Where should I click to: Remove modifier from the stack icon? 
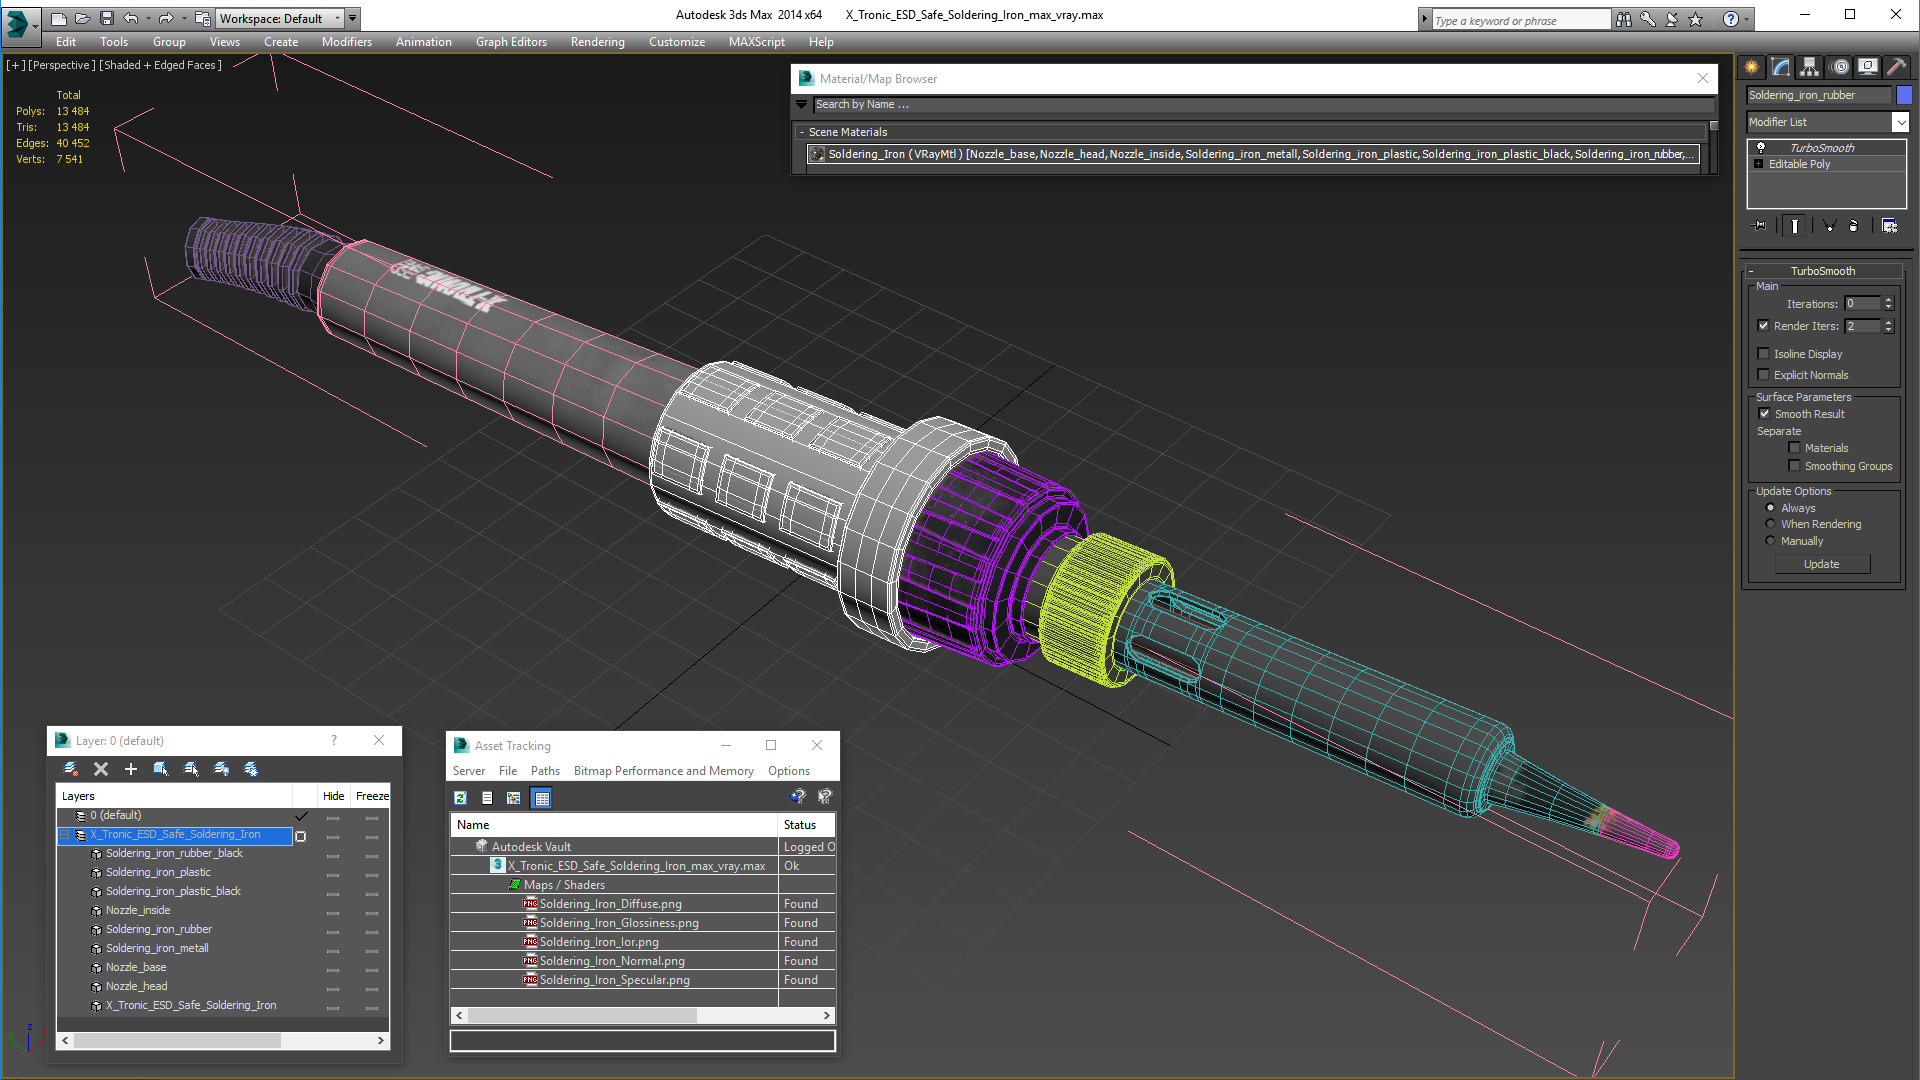click(x=1854, y=226)
